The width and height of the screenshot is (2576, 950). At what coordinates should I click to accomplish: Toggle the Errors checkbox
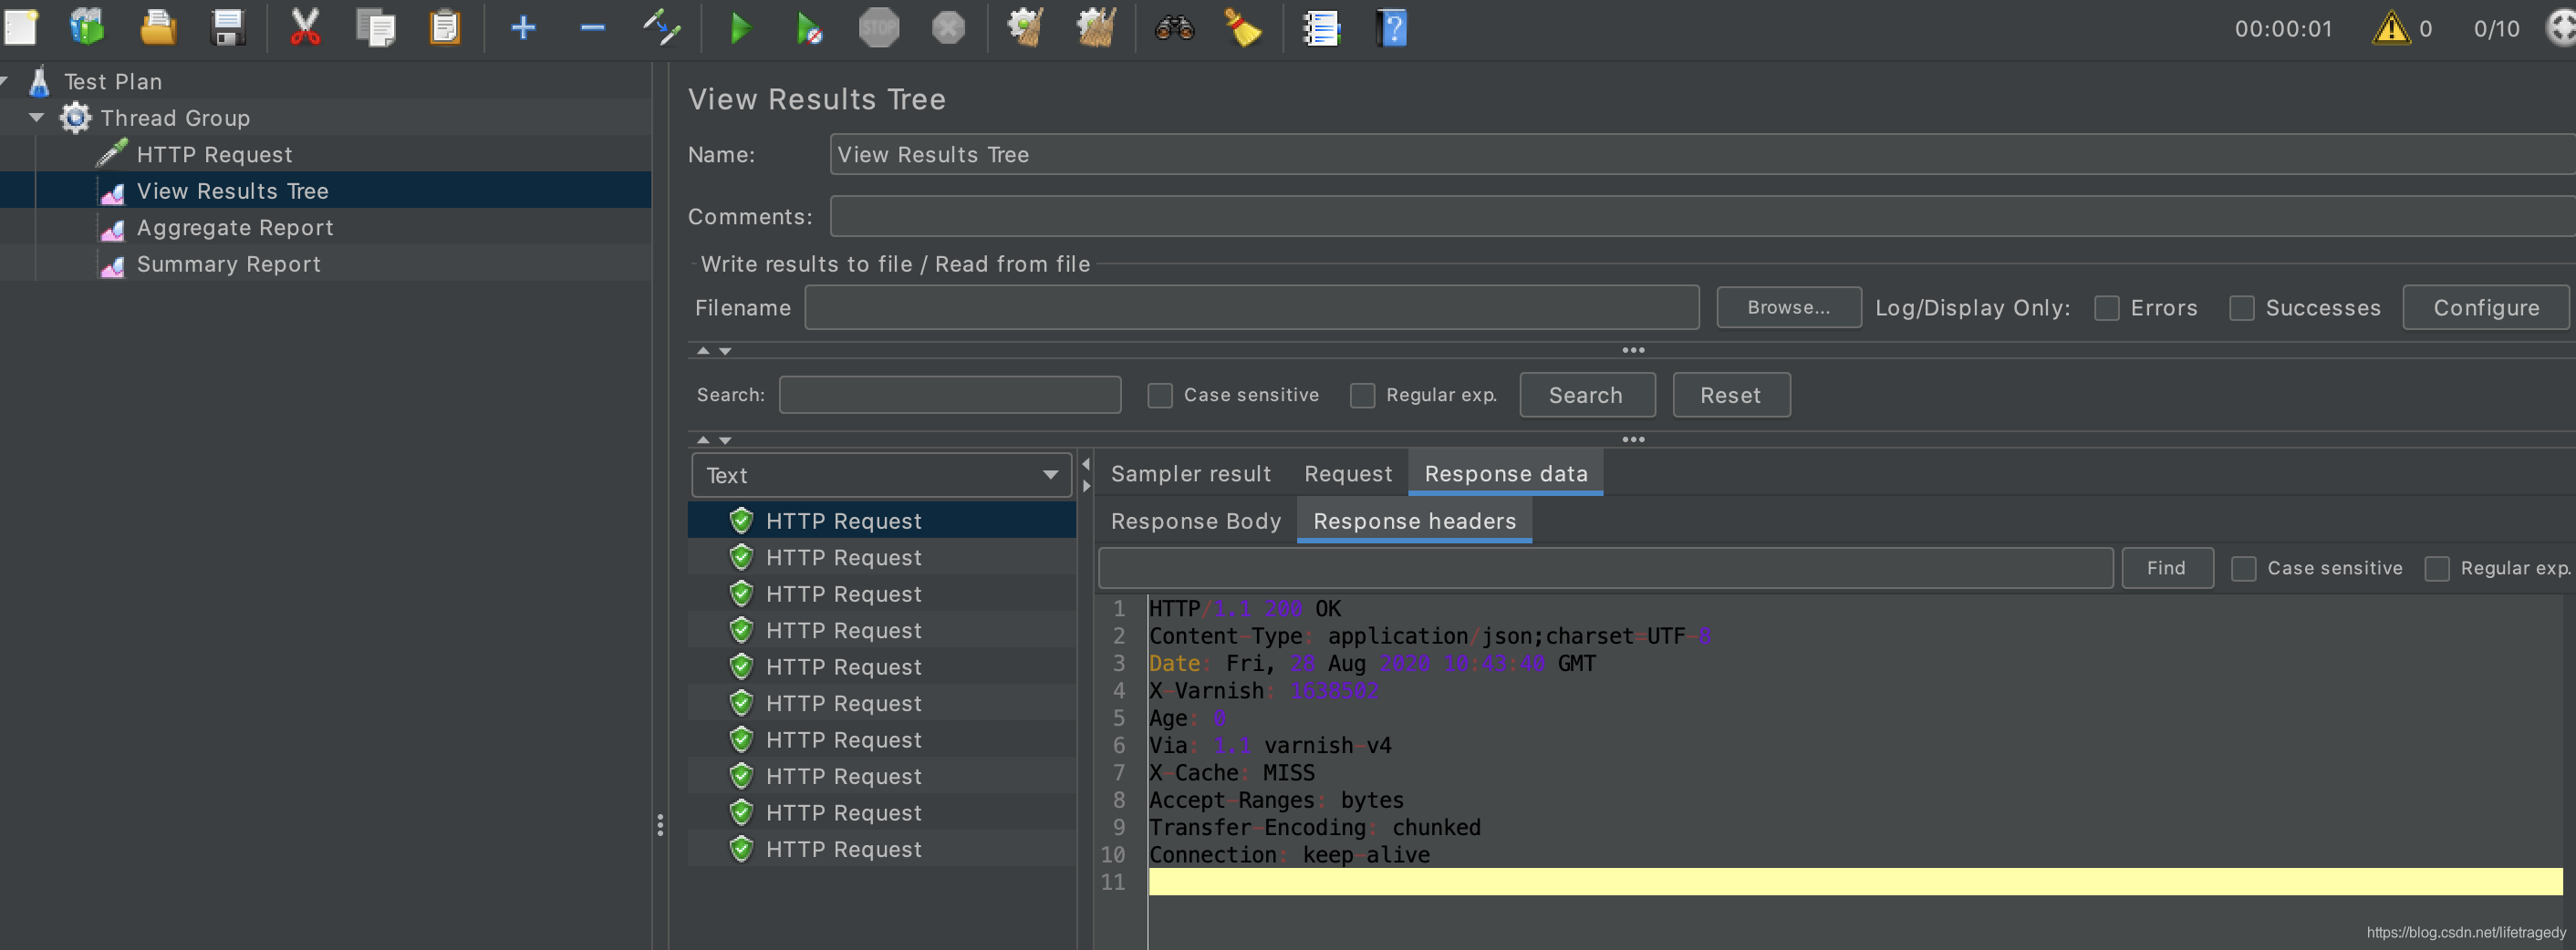click(2107, 308)
